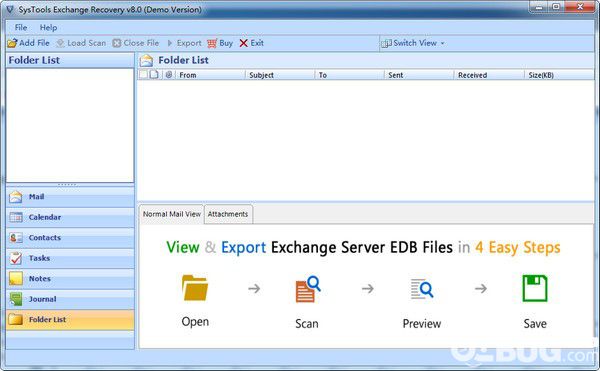Click the Folder List folder icon in sidebar
The width and height of the screenshot is (600, 371).
point(16,319)
